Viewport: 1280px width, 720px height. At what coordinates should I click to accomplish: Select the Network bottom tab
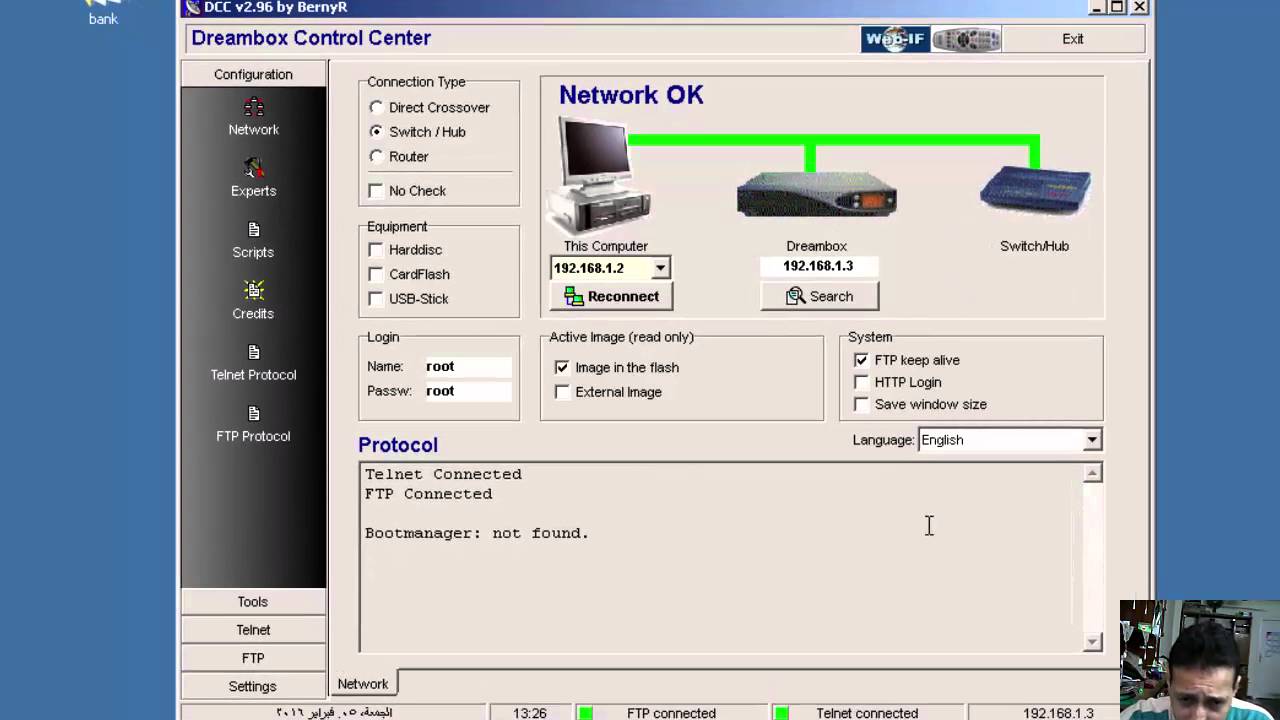click(x=363, y=684)
